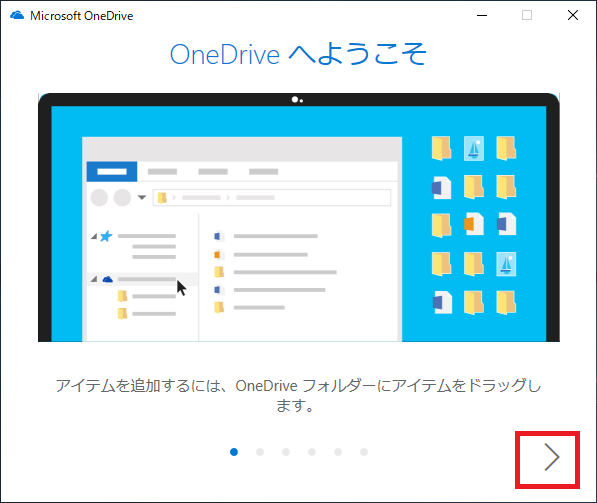Click the dropdown arrow next to gray circles
This screenshot has height=503, width=597.
[x=142, y=197]
